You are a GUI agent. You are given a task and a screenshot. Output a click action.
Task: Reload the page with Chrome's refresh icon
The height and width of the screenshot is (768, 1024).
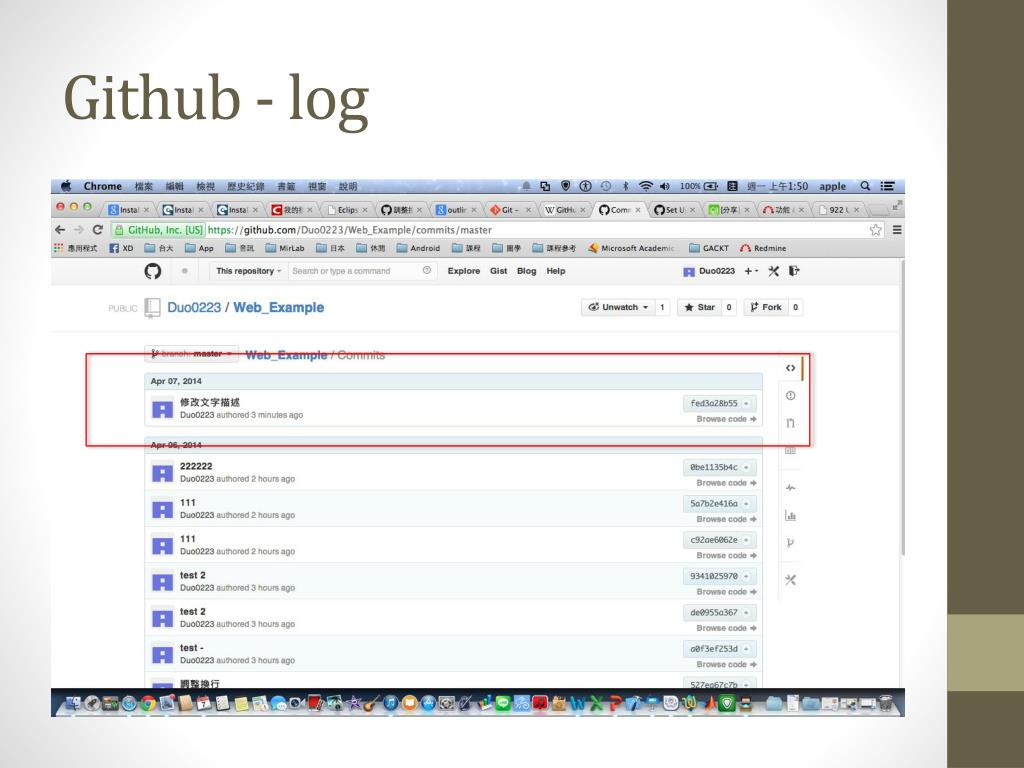tap(98, 230)
